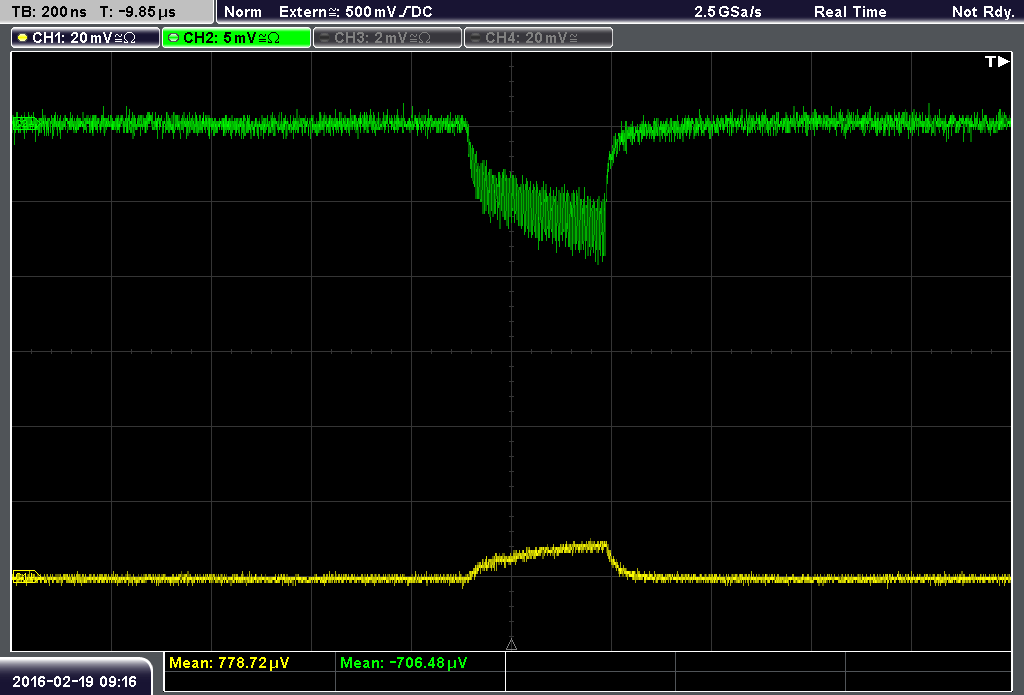This screenshot has width=1024, height=695.
Task: Select the CH1: 20 mV channel tab
Action: 86,38
